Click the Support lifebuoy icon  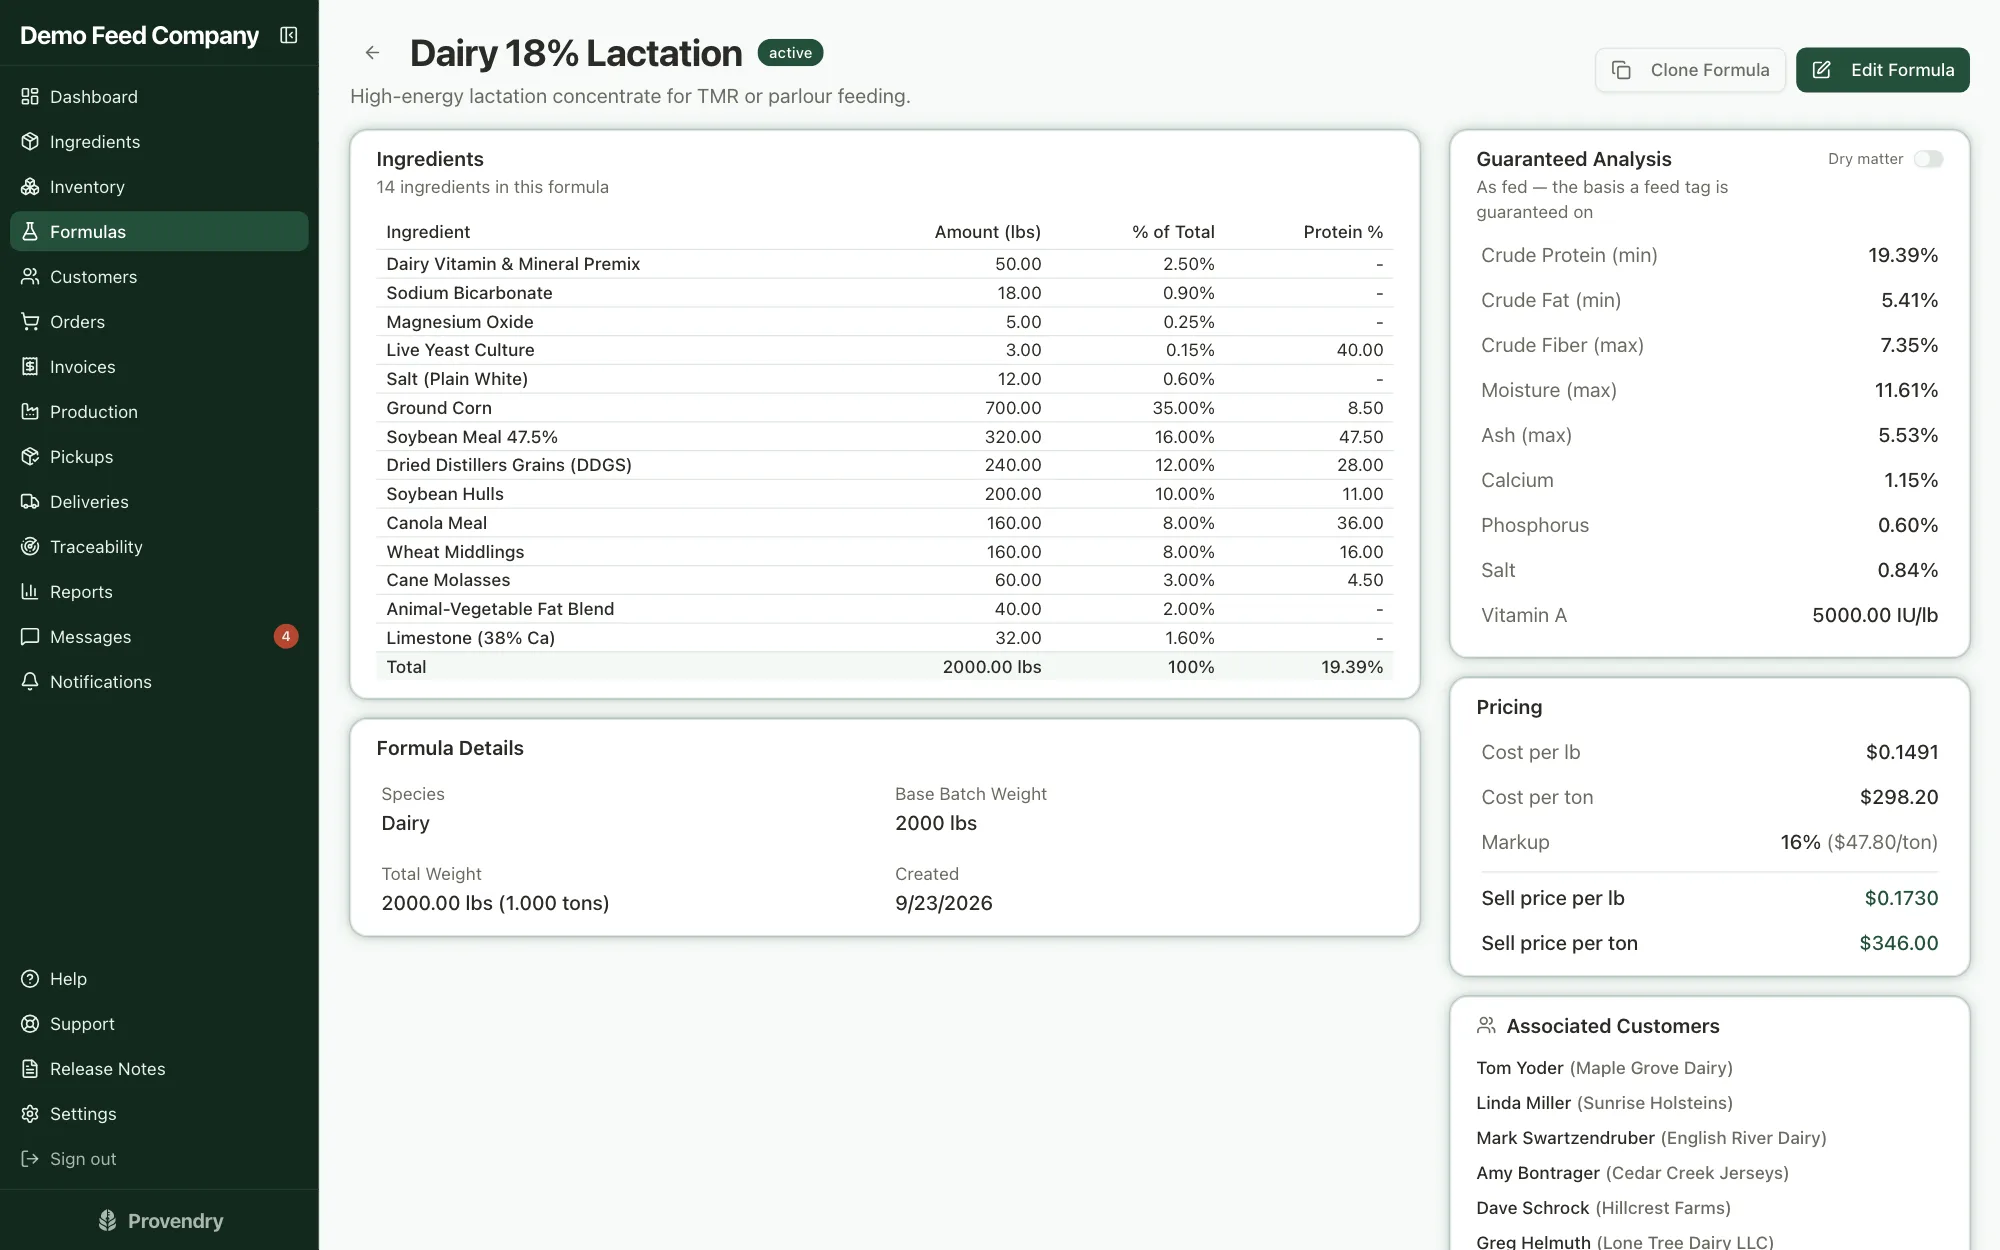tap(30, 1024)
